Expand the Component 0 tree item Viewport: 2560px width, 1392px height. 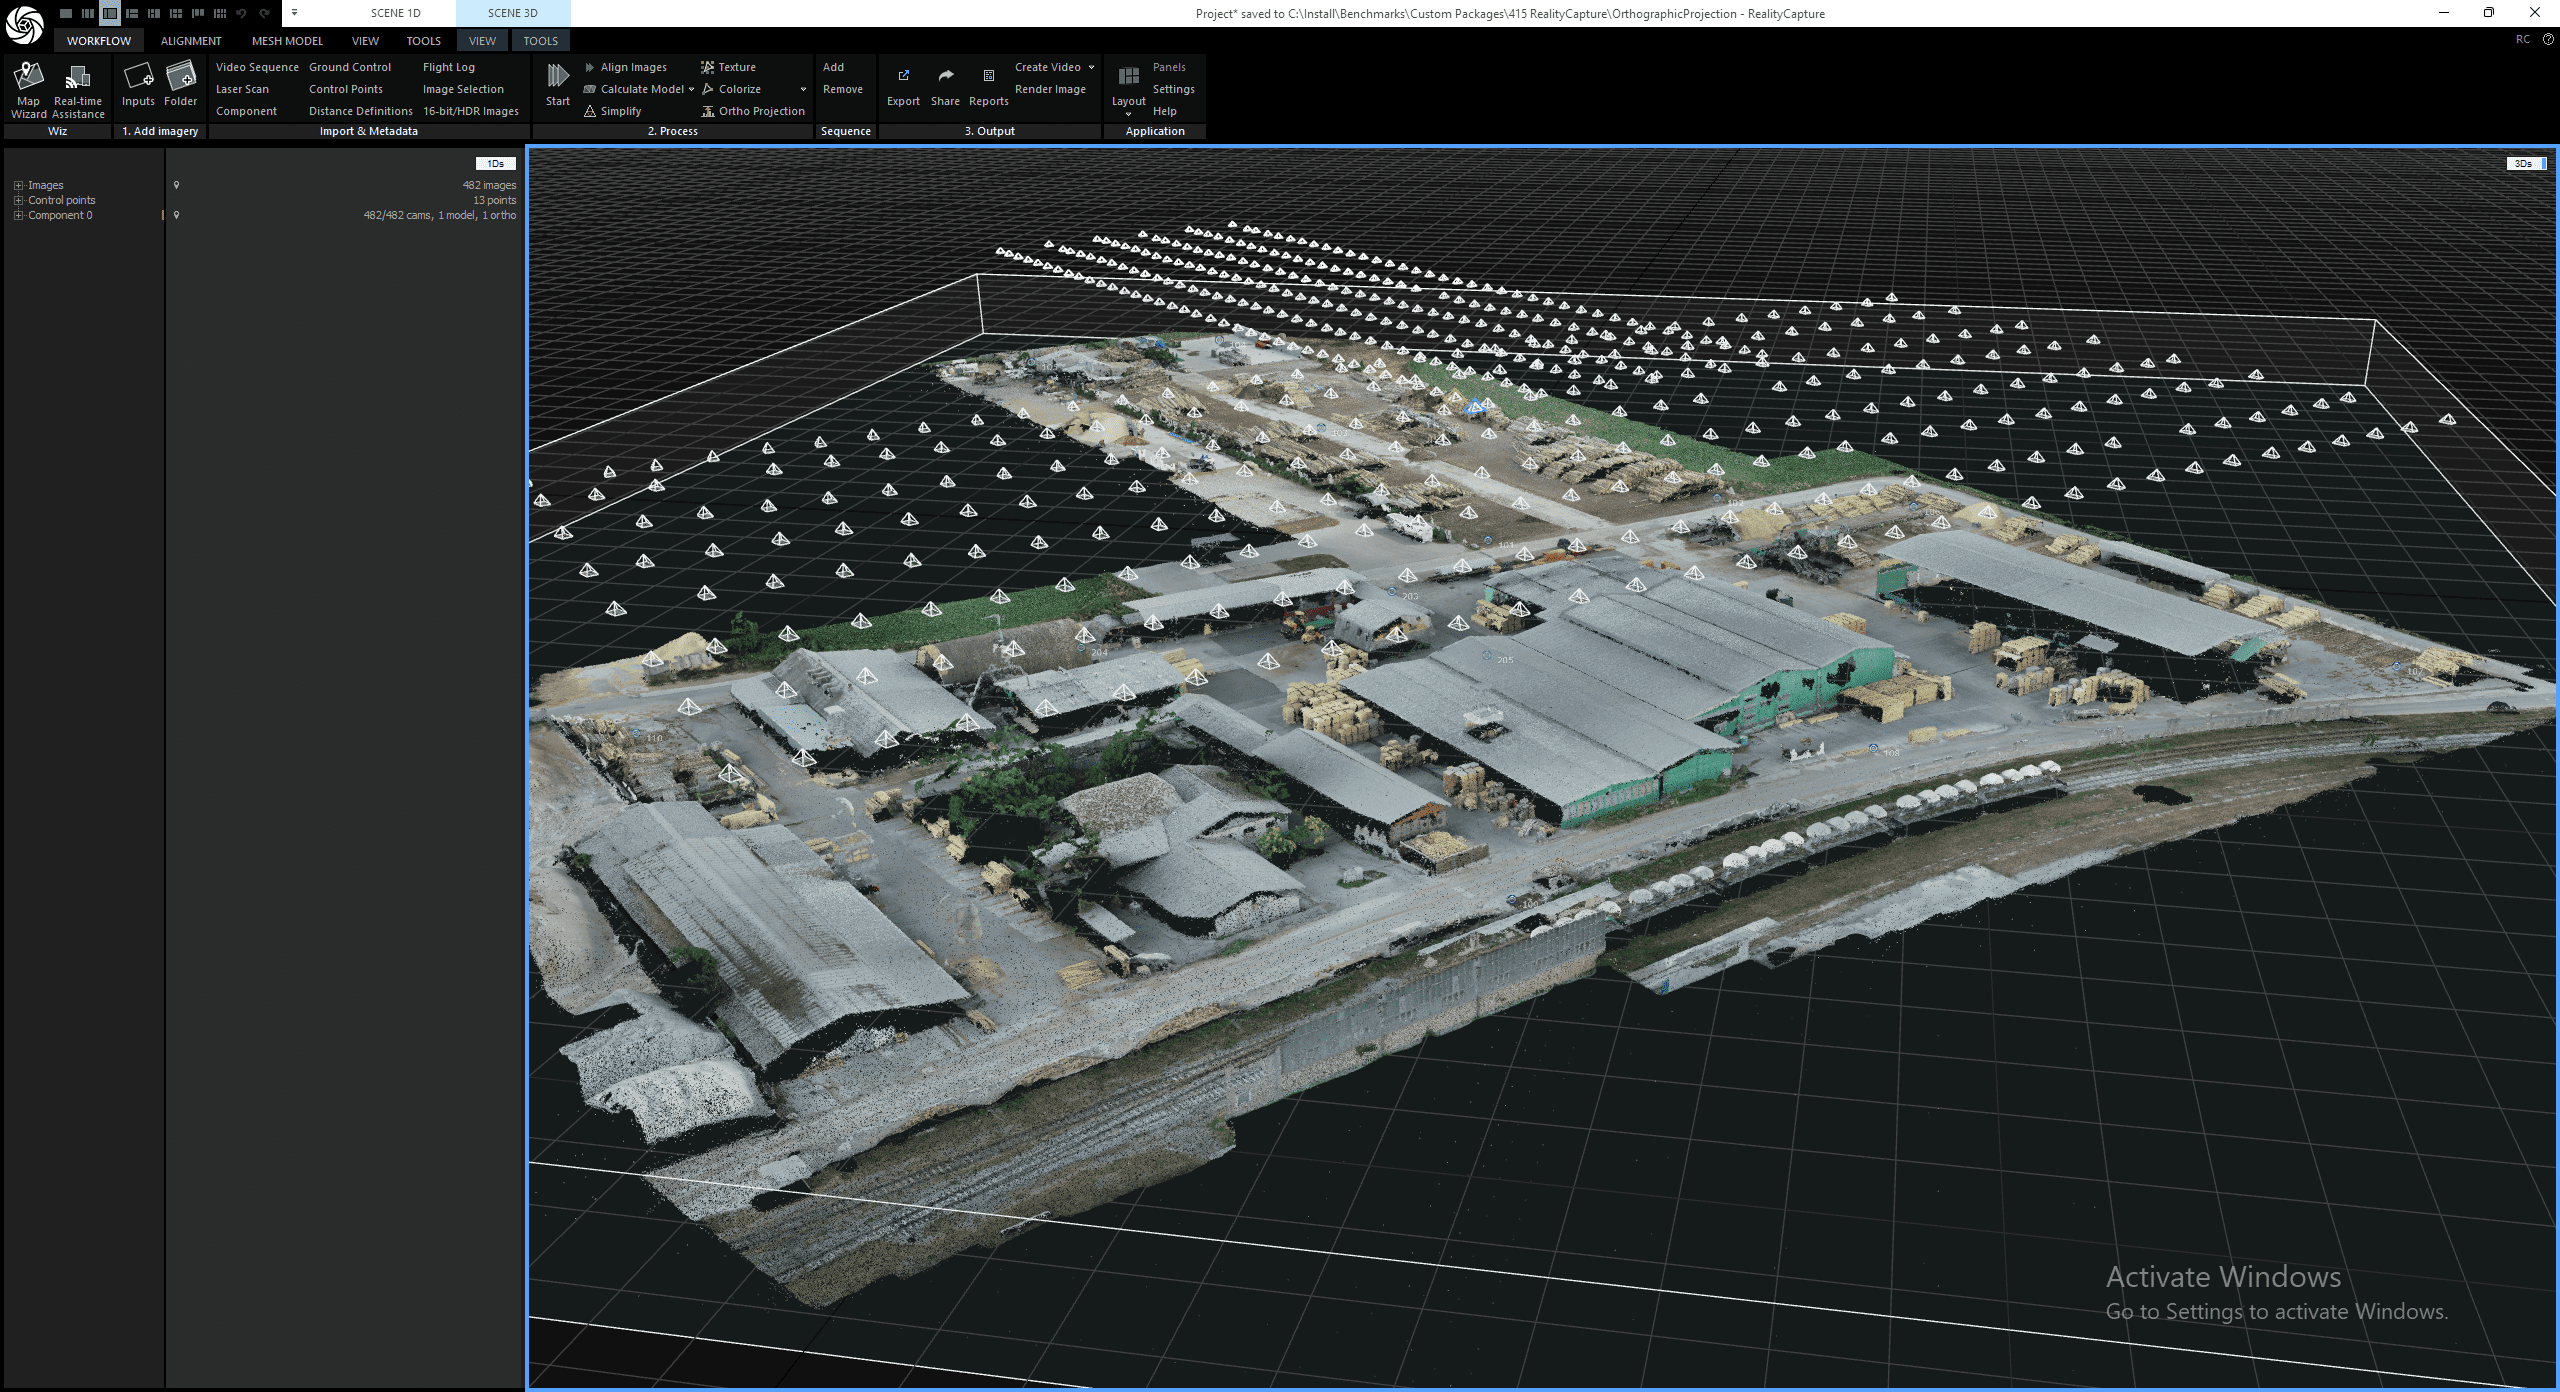(x=17, y=215)
